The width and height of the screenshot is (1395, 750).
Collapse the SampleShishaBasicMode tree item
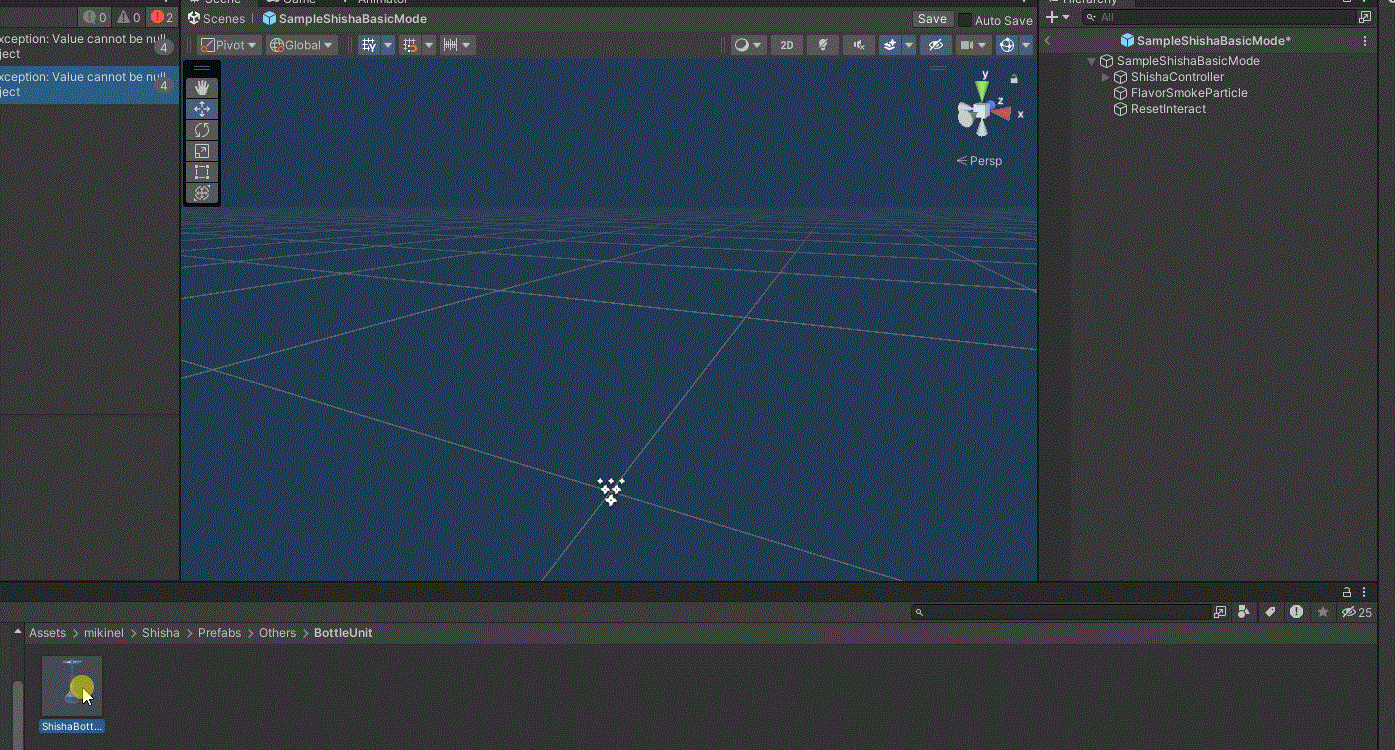(1092, 61)
